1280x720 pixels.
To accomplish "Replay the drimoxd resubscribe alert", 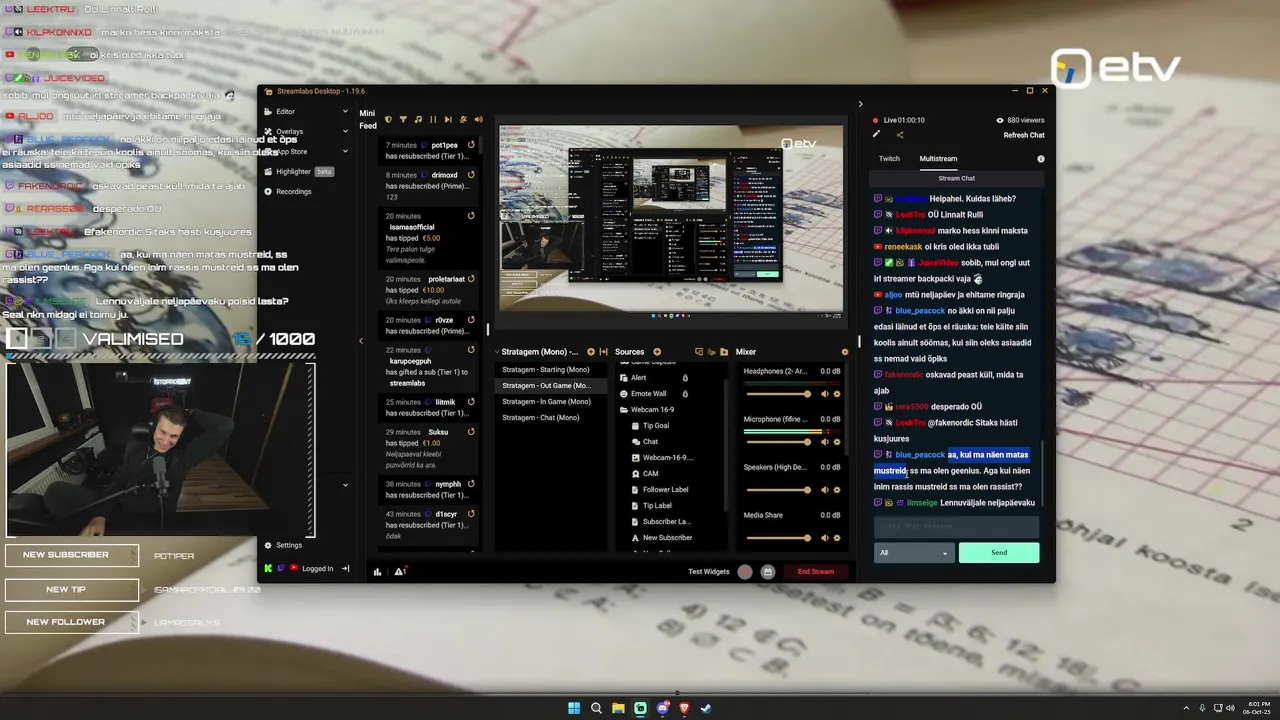I will click(x=471, y=175).
